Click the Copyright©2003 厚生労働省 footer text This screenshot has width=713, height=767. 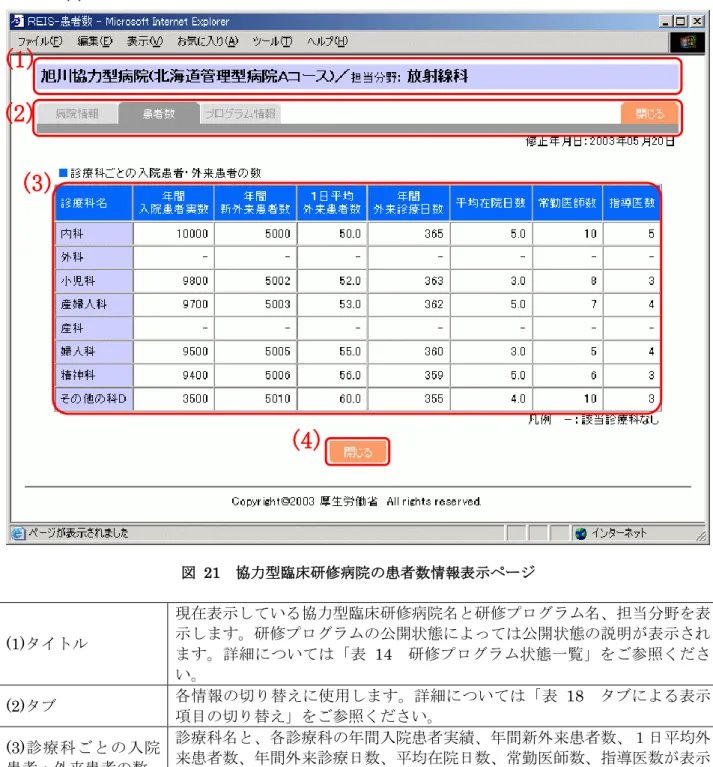(356, 501)
